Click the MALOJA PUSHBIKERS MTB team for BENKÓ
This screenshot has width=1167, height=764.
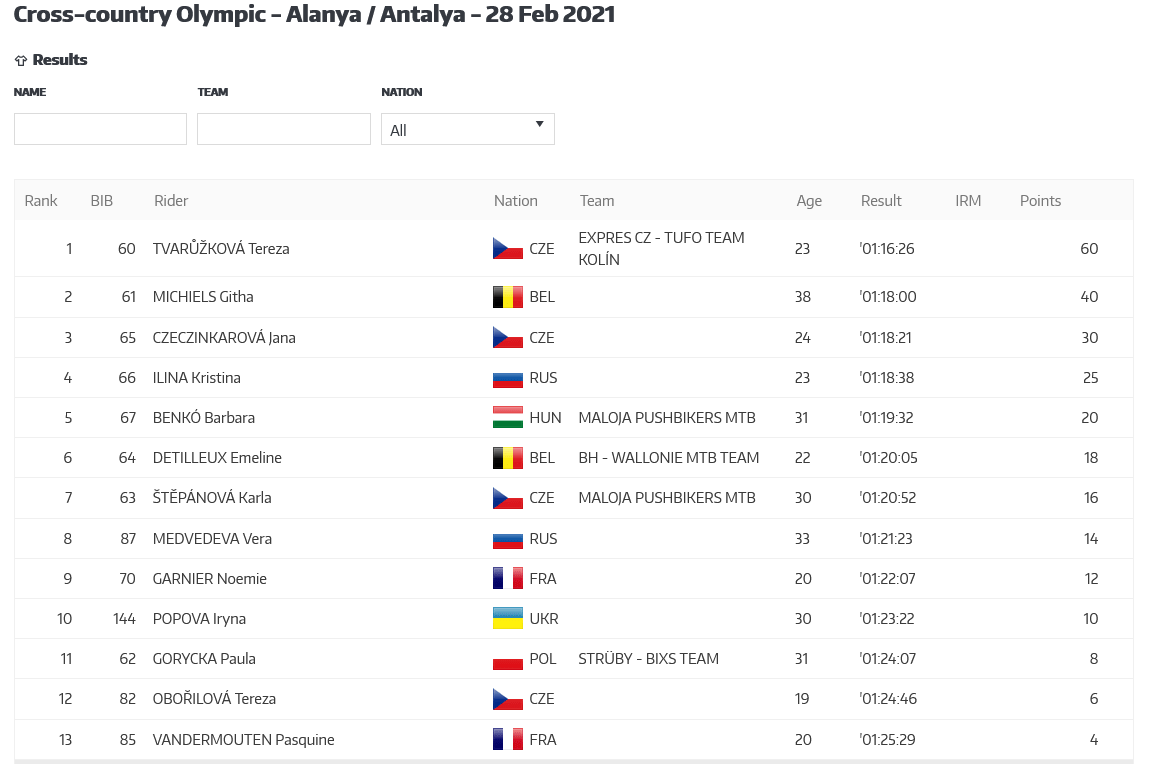click(667, 418)
